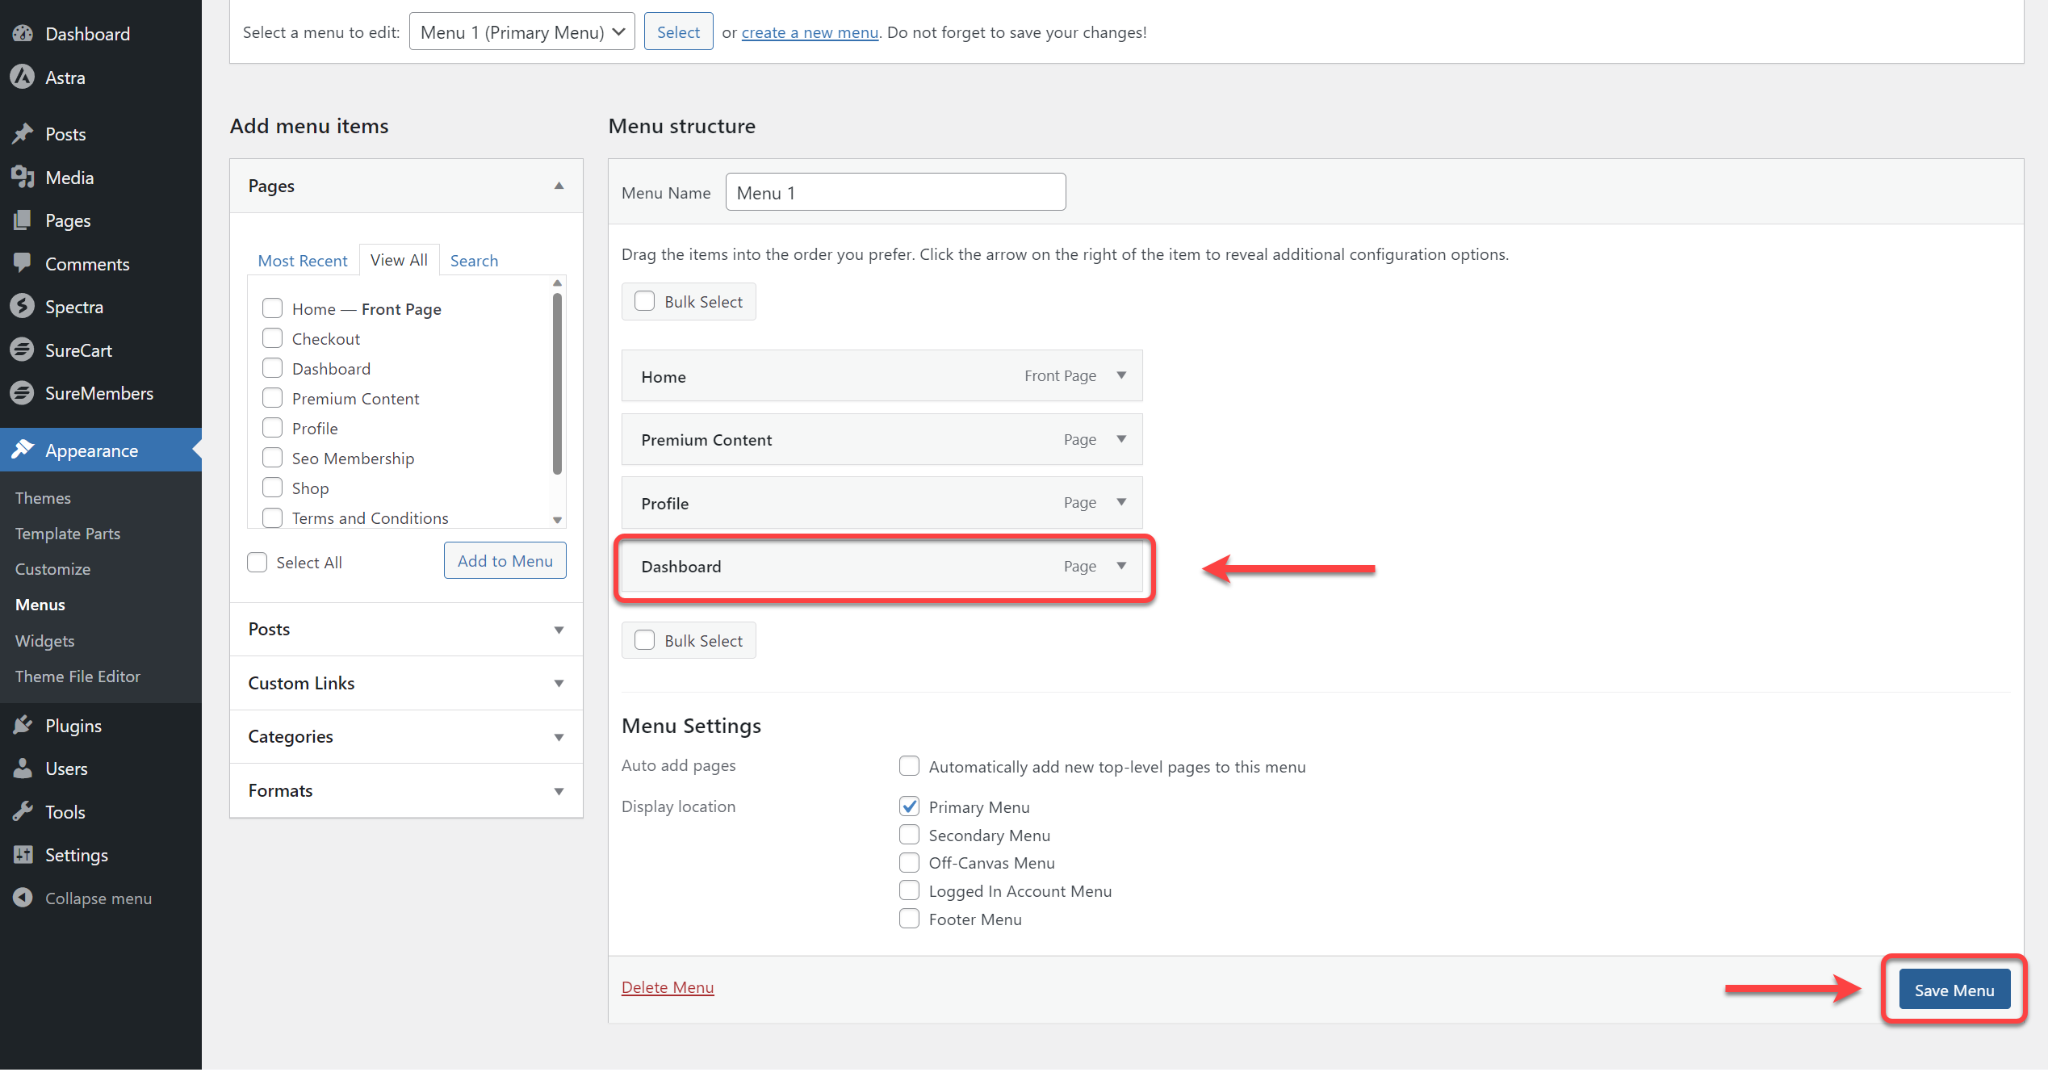Click the SureMembers logo icon
Image resolution: width=2048 pixels, height=1070 pixels.
(x=23, y=393)
